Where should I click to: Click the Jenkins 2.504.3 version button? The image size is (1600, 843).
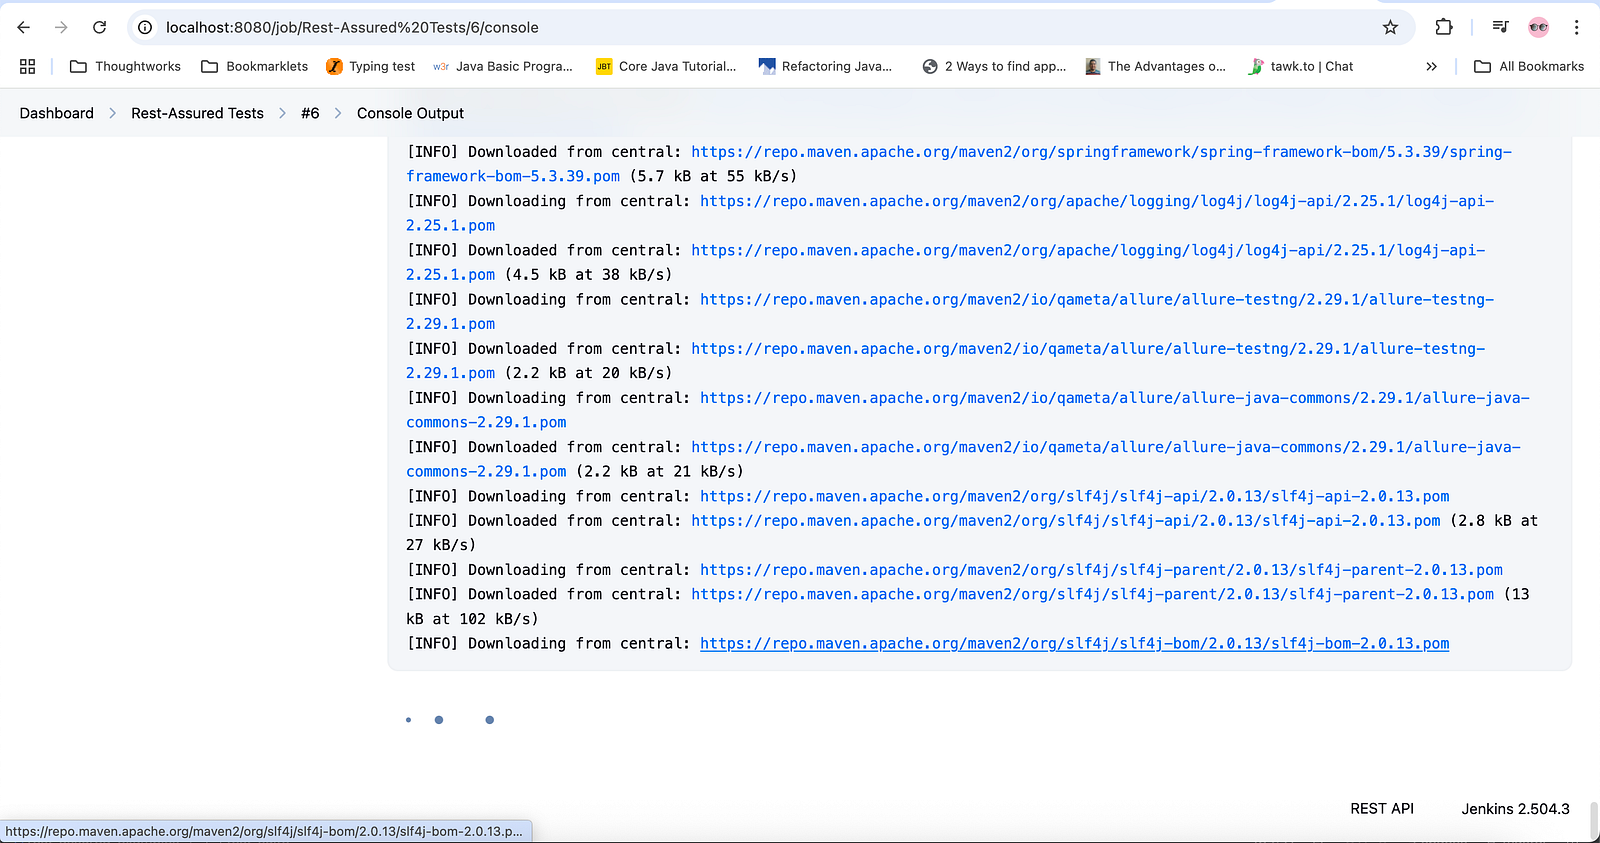1515,808
